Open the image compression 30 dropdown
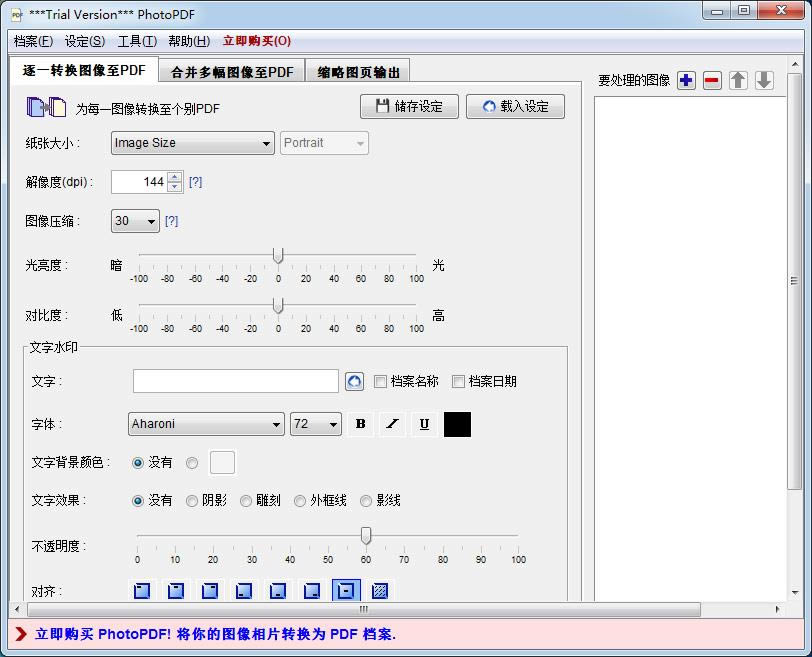Viewport: 812px width, 657px height. pos(135,221)
